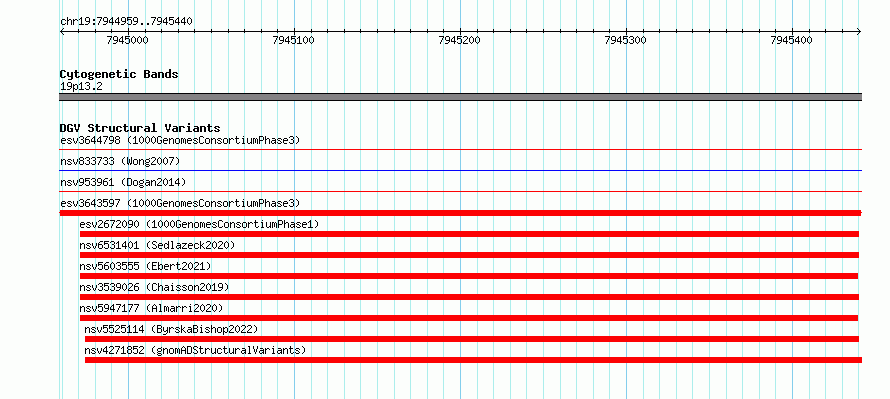Open nsv5947177 (Almarri2020) variant label

coord(152,308)
